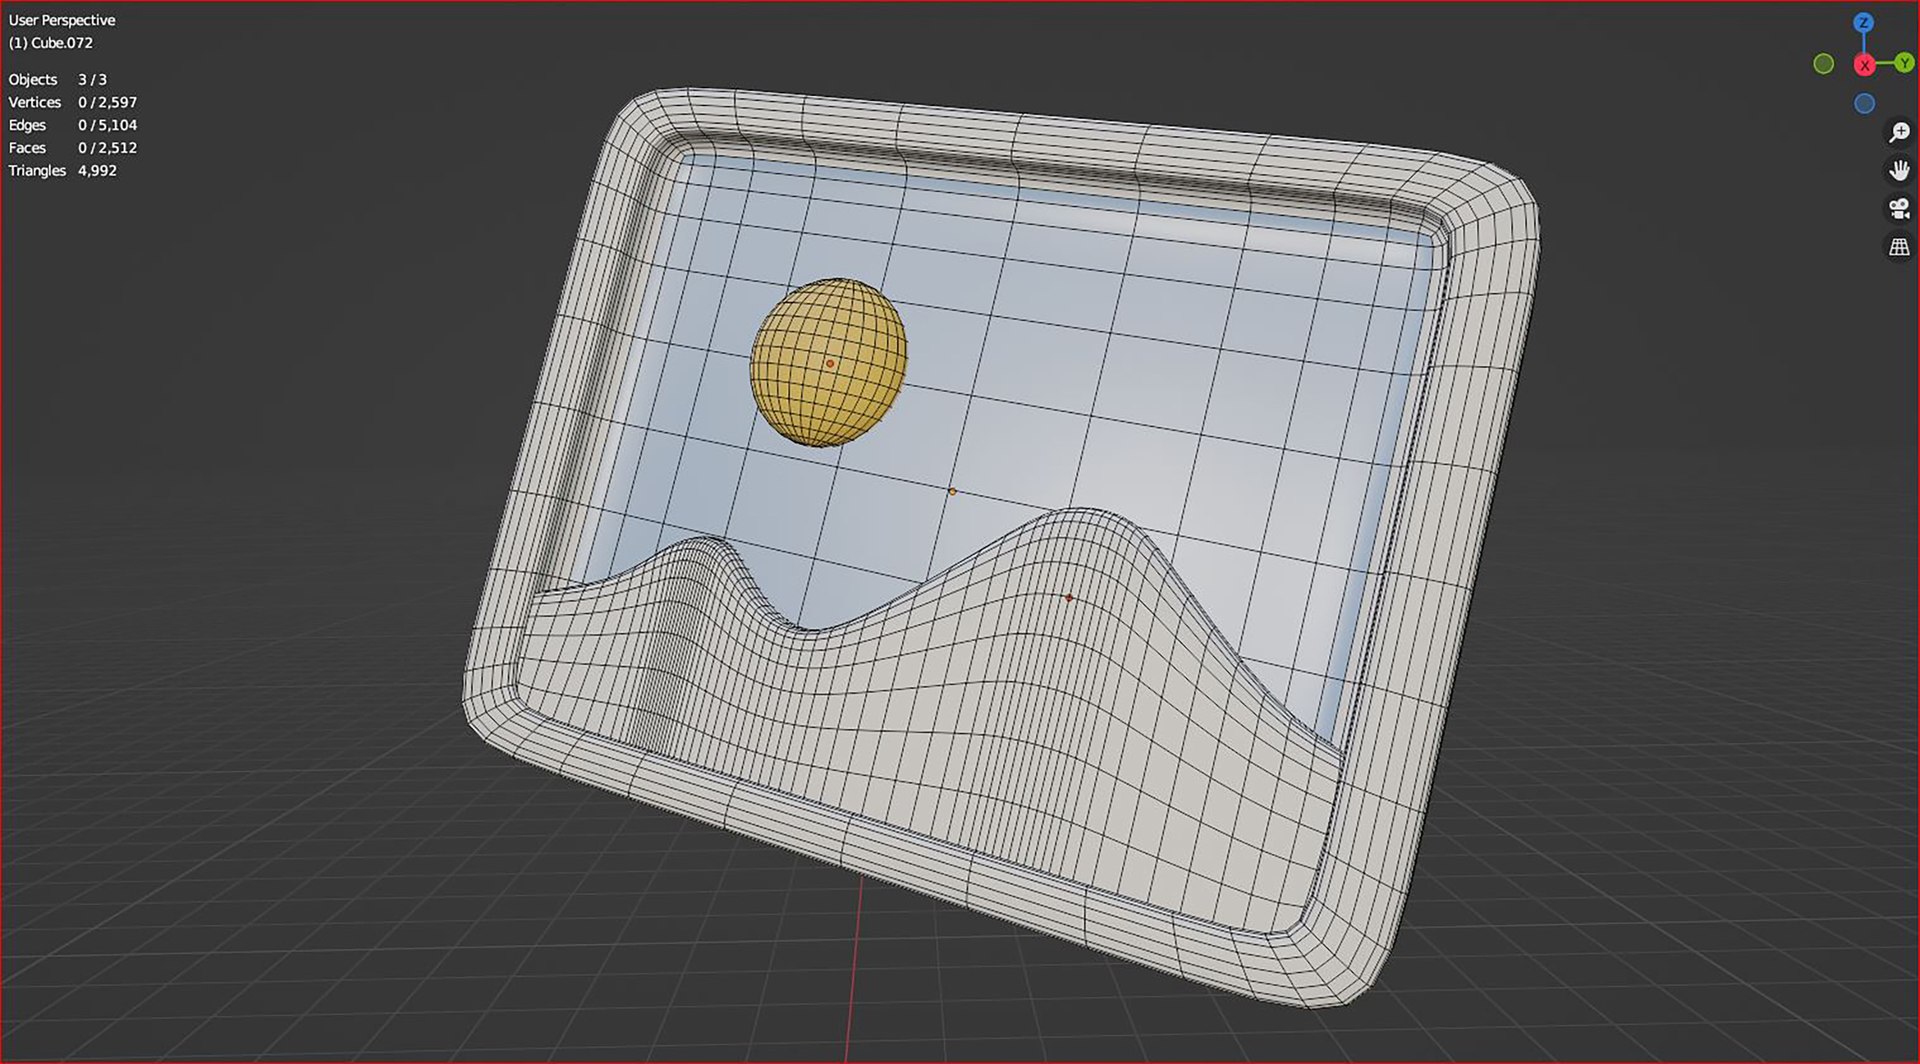This screenshot has width=1920, height=1064.
Task: Click the Zoom view magnifier icon
Action: (x=1898, y=133)
